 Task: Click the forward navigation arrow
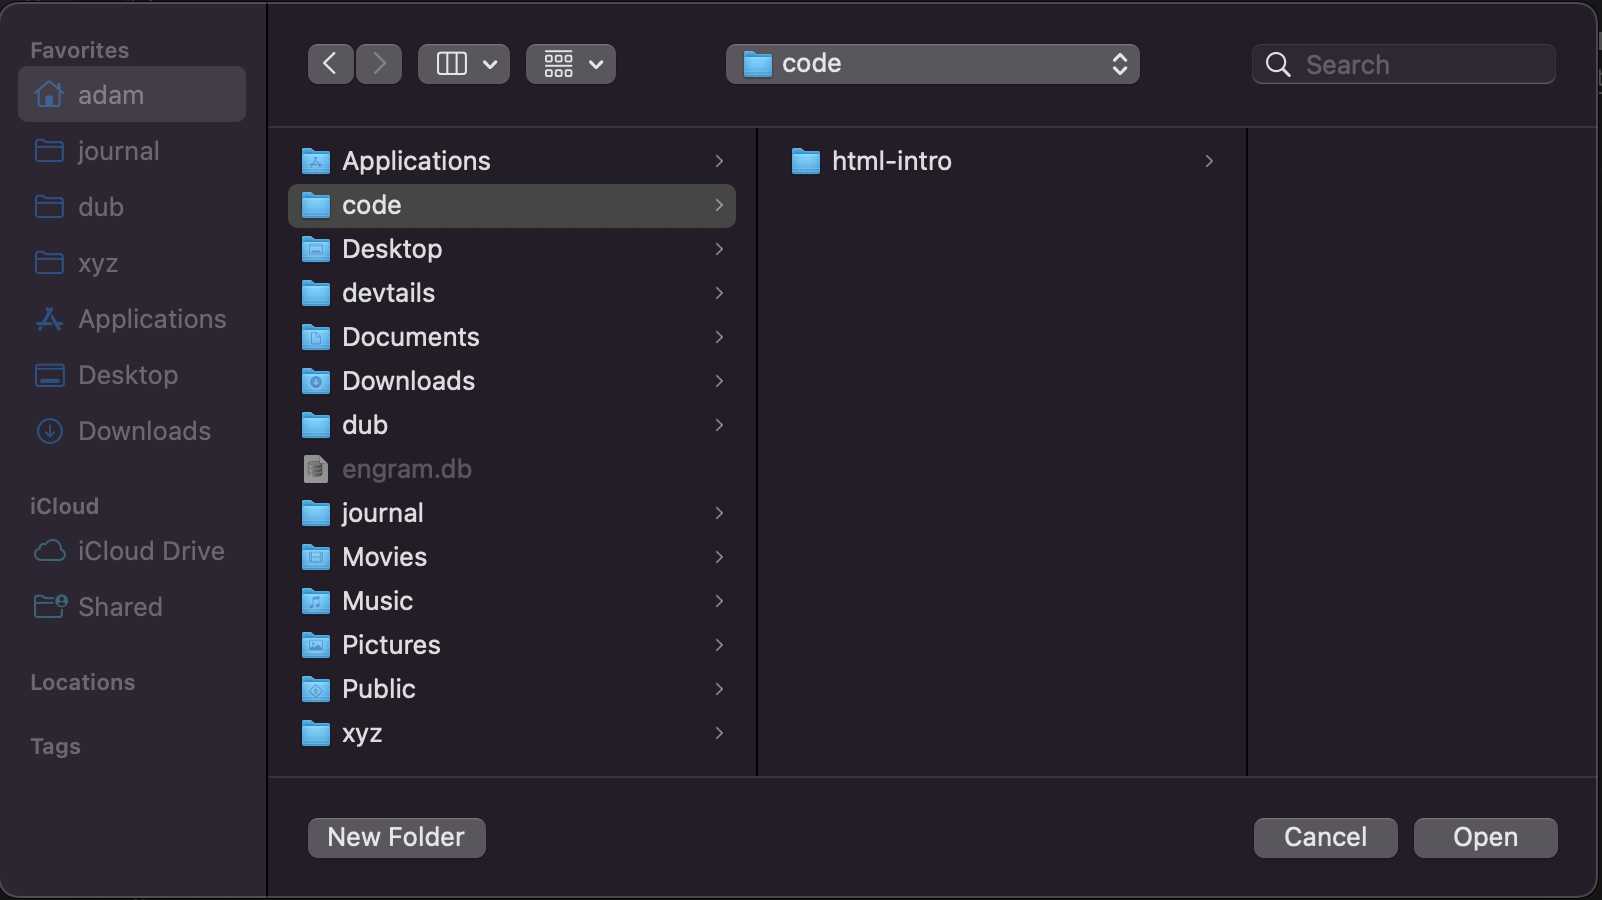click(378, 63)
